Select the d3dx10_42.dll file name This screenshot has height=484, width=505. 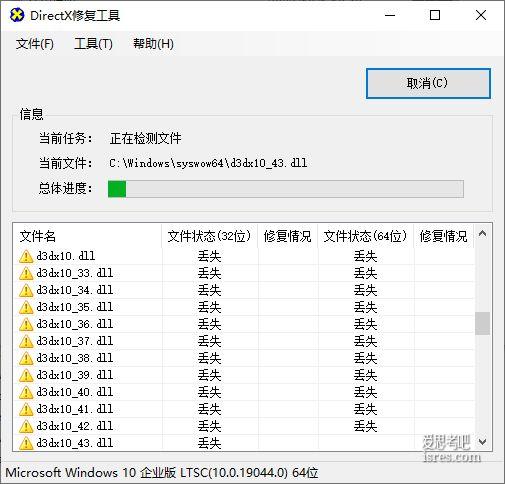(x=75, y=426)
